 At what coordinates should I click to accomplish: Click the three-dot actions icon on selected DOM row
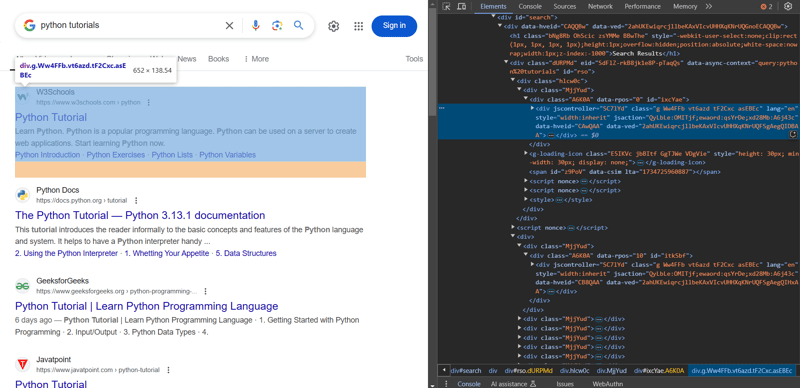(442, 108)
